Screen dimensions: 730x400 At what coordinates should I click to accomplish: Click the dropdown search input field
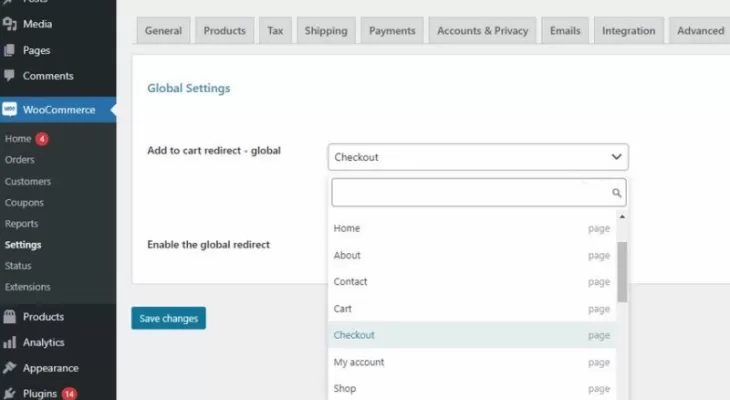[x=479, y=192]
